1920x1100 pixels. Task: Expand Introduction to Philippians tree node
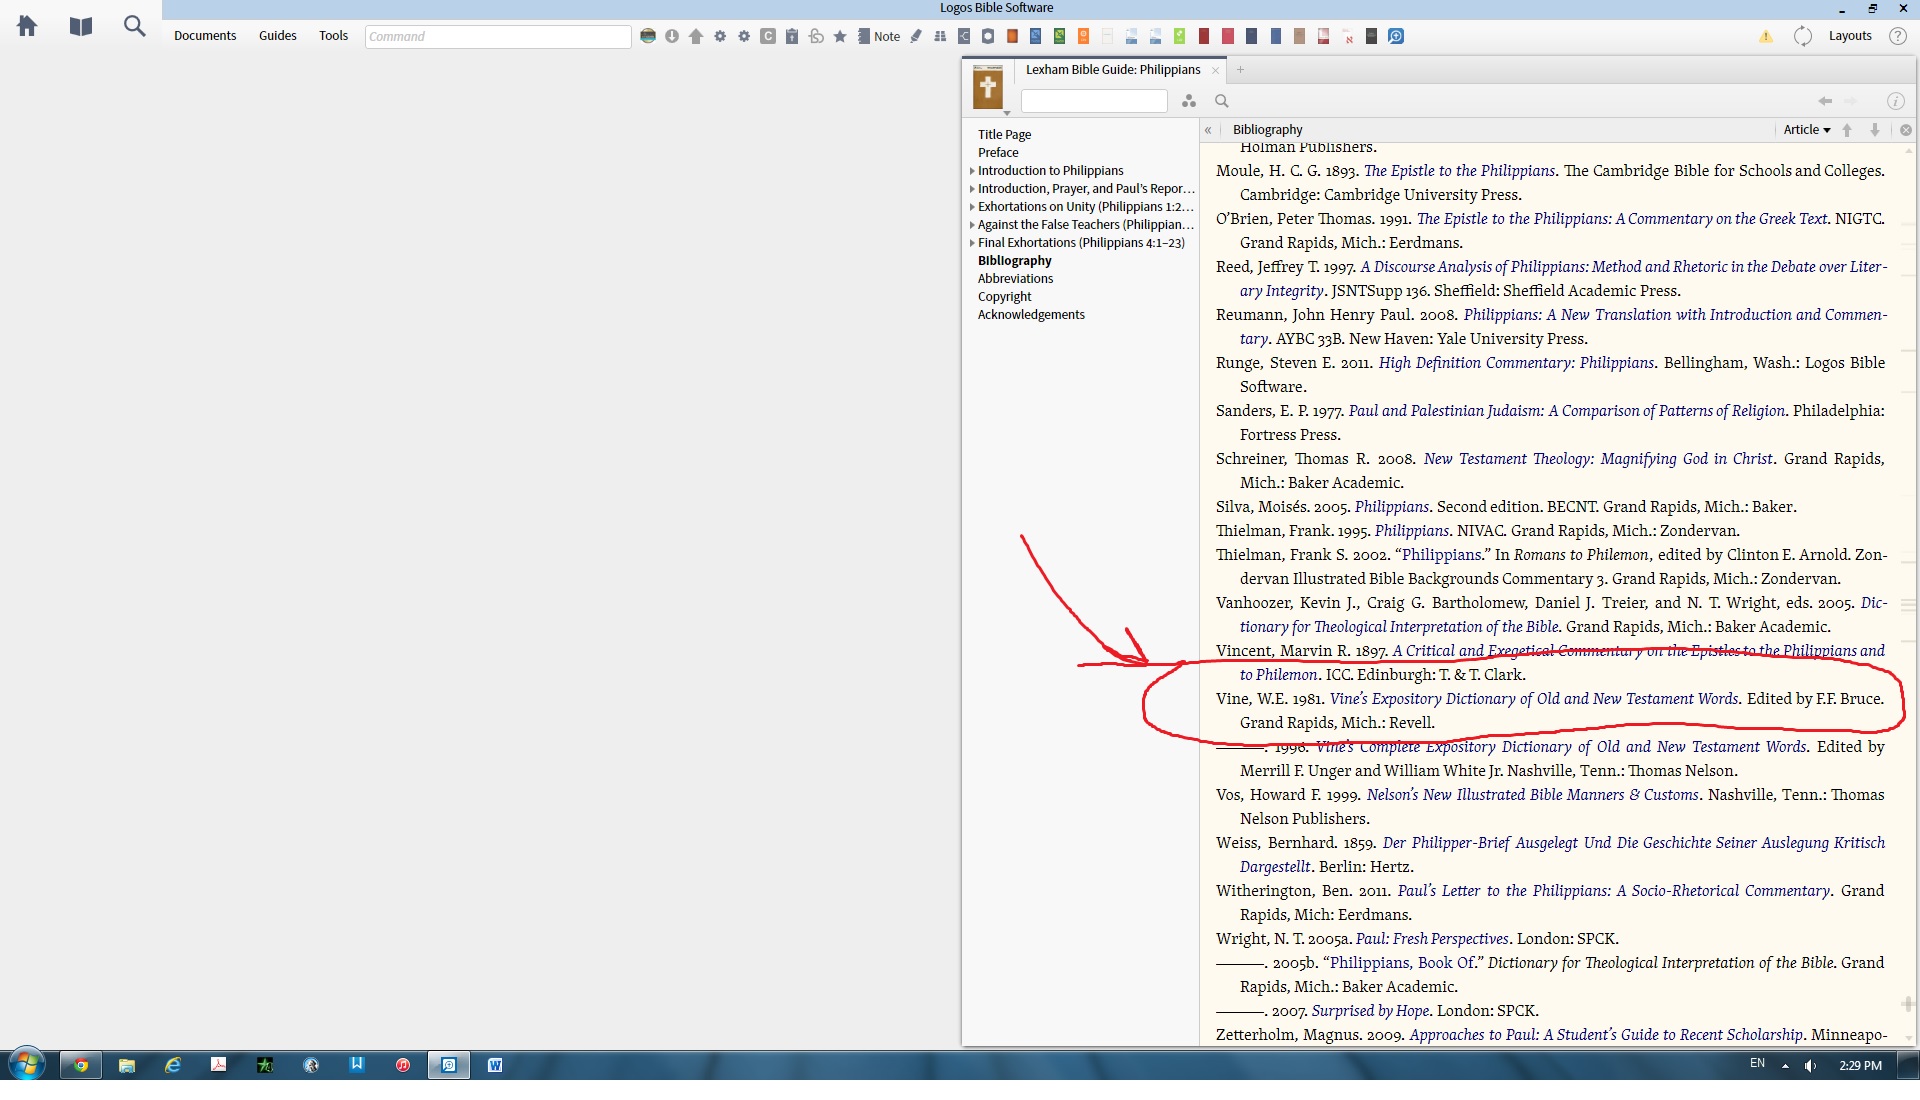(x=972, y=171)
